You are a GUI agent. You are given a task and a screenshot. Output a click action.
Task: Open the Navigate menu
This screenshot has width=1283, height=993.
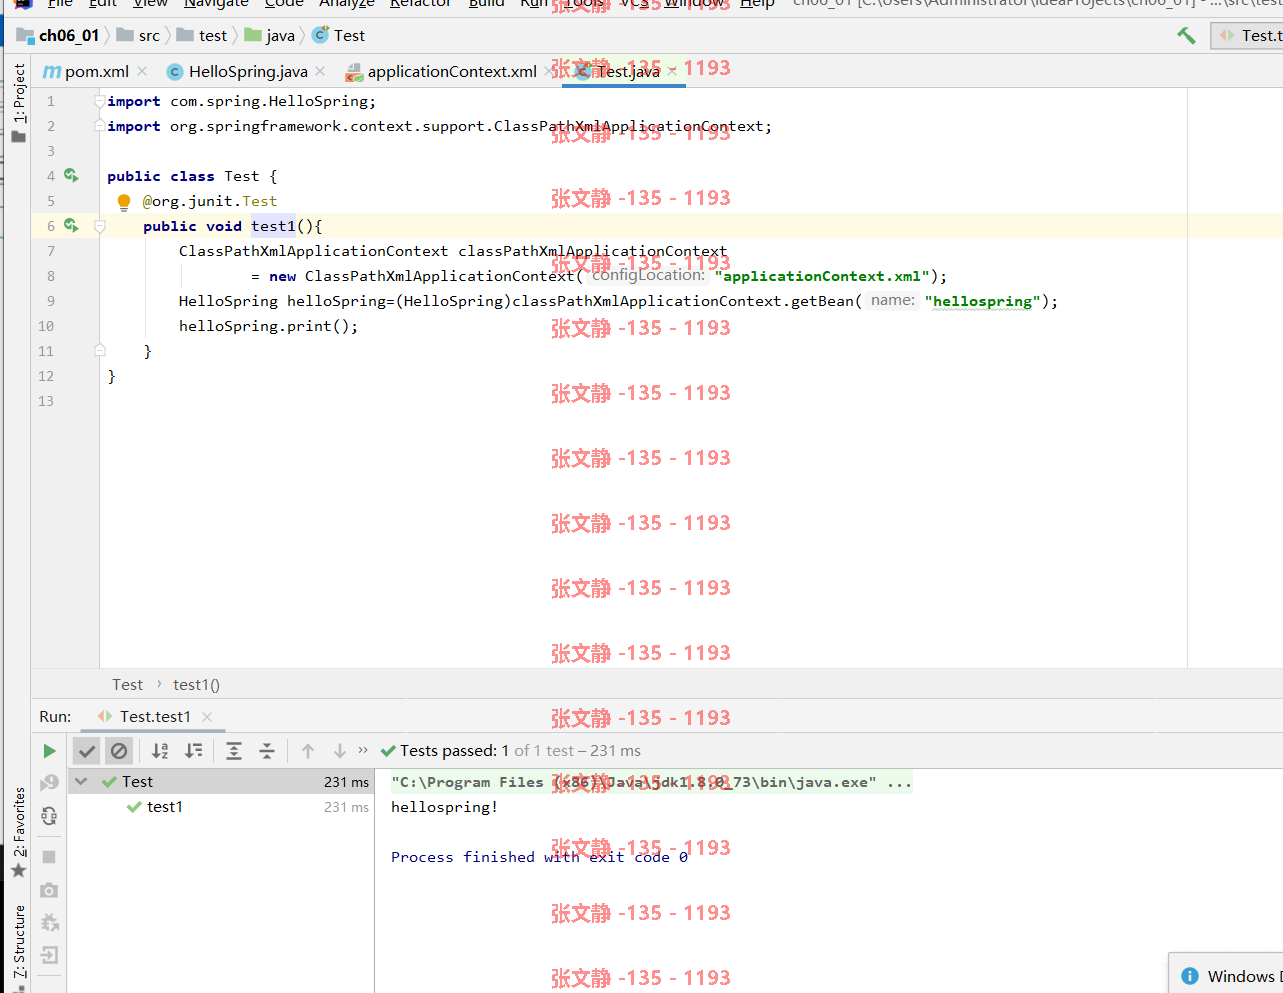tap(216, 4)
